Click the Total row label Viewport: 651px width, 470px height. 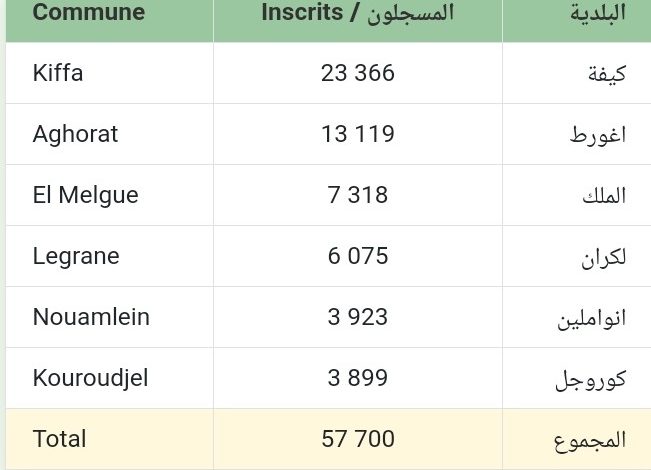click(59, 439)
